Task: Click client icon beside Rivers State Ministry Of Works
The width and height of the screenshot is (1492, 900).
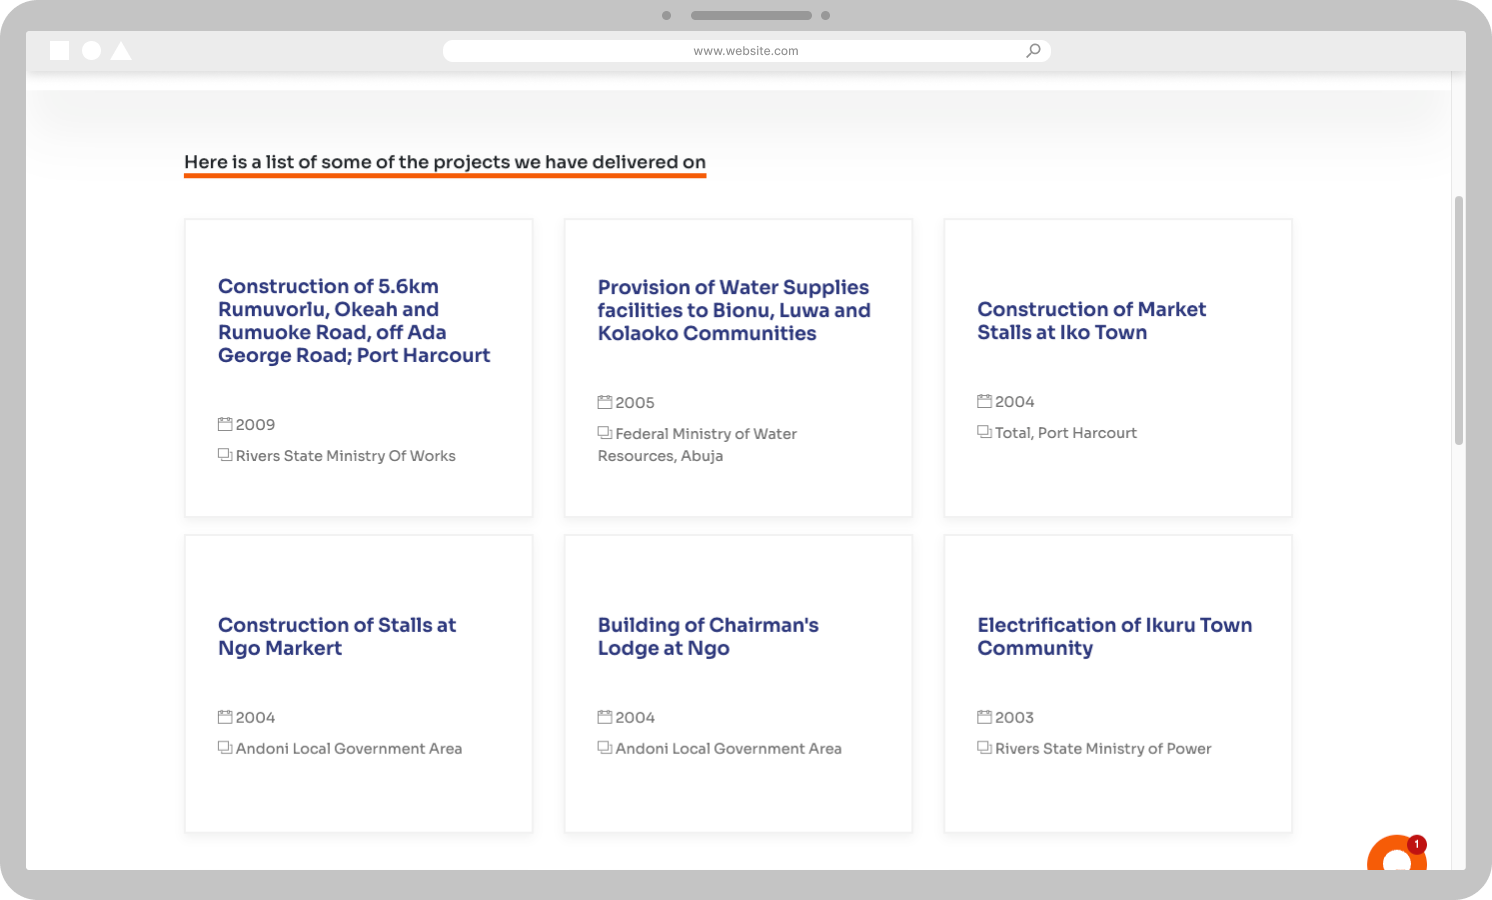Action: (x=225, y=455)
